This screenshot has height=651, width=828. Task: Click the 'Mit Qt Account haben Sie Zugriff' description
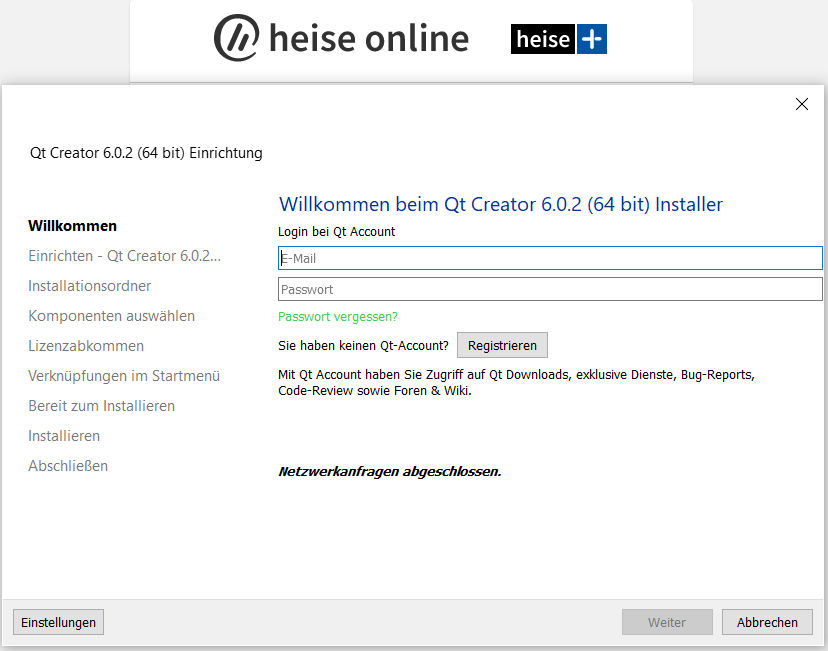tap(516, 383)
